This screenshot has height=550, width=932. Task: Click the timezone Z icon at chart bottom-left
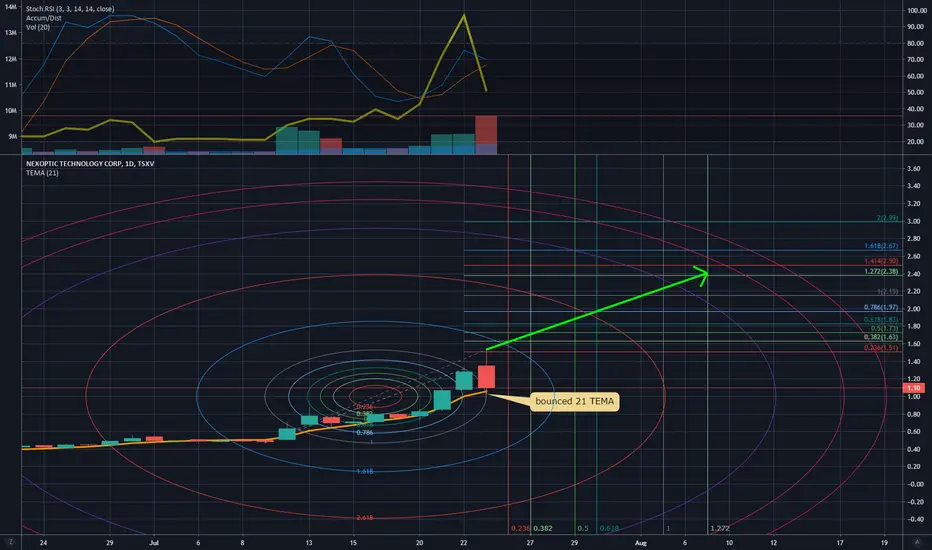[10, 542]
